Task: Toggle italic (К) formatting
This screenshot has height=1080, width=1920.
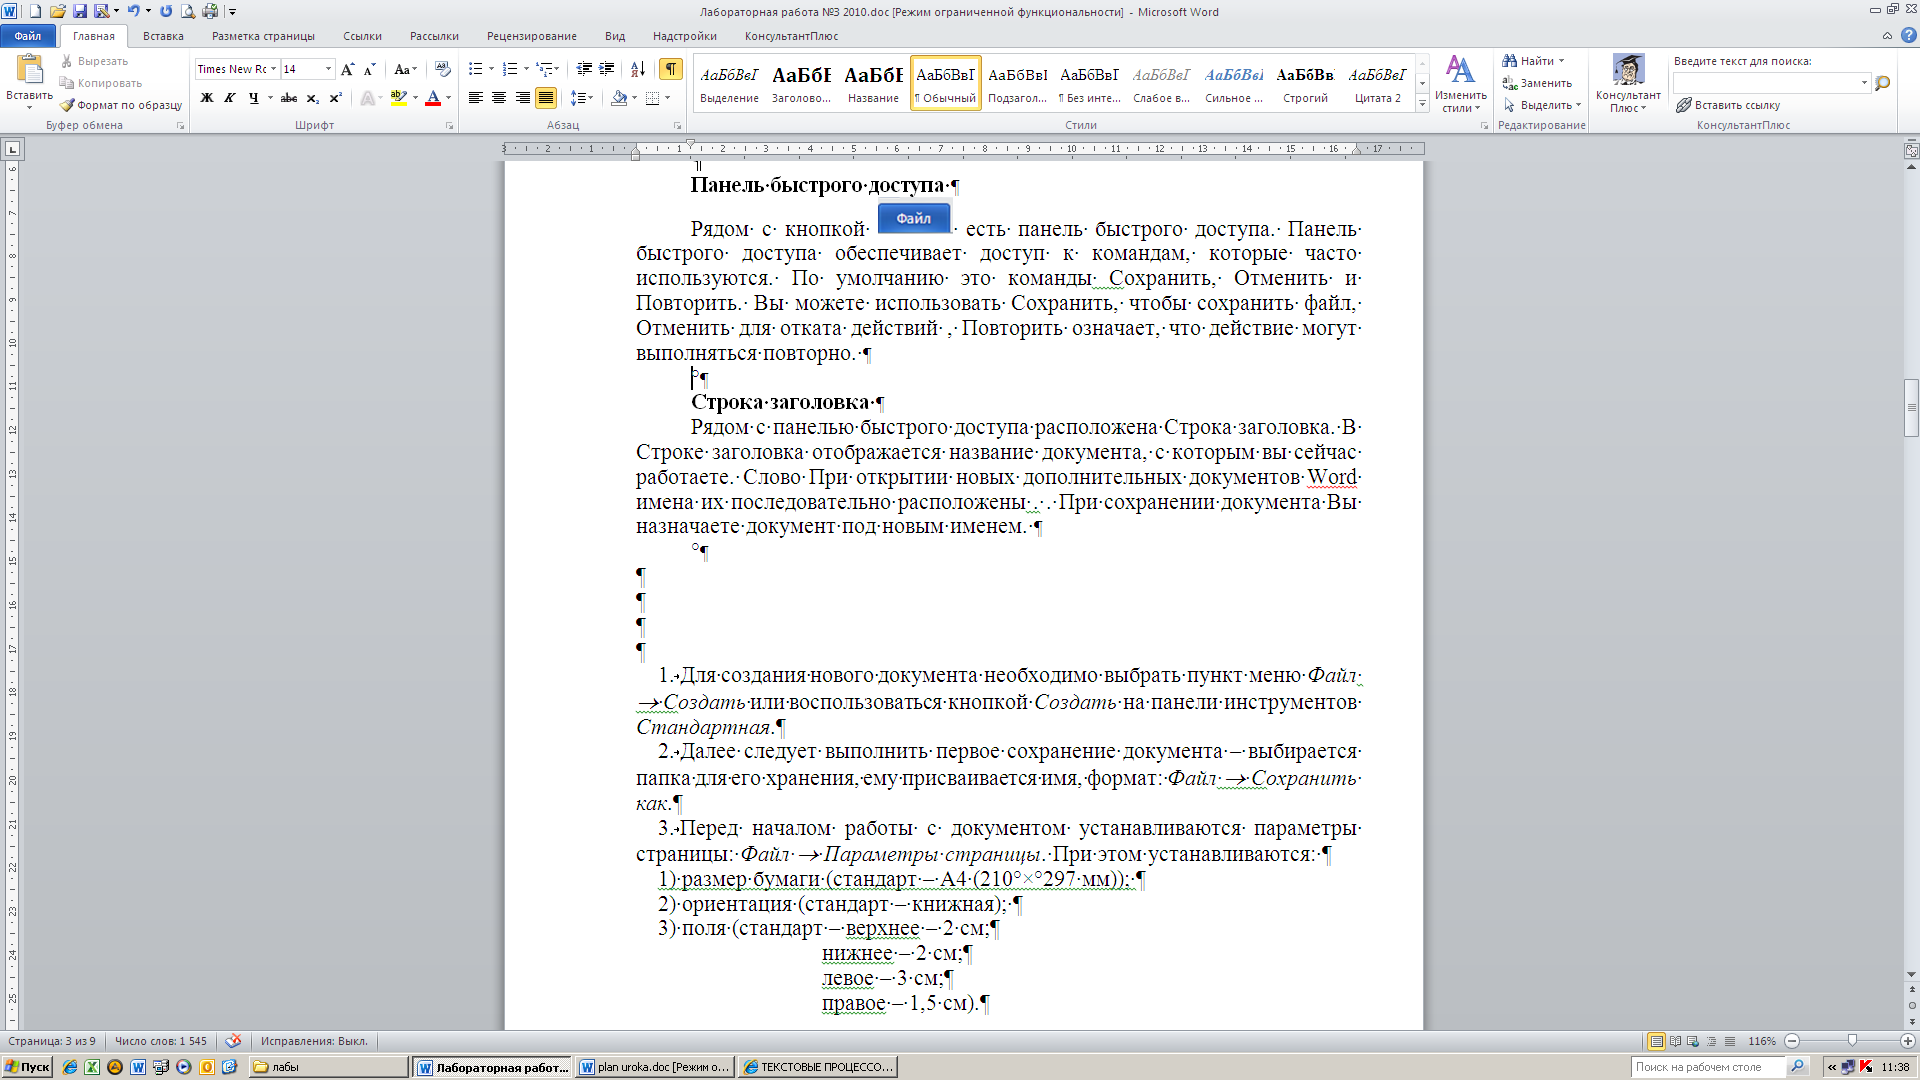Action: (230, 98)
